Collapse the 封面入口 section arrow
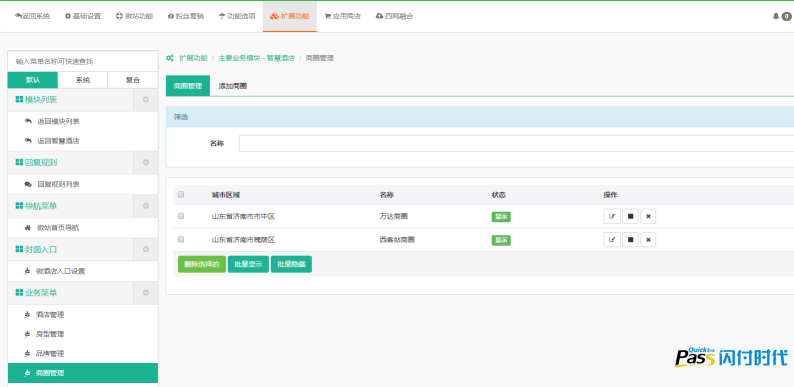Screen dimensions: 794x387 [146, 249]
